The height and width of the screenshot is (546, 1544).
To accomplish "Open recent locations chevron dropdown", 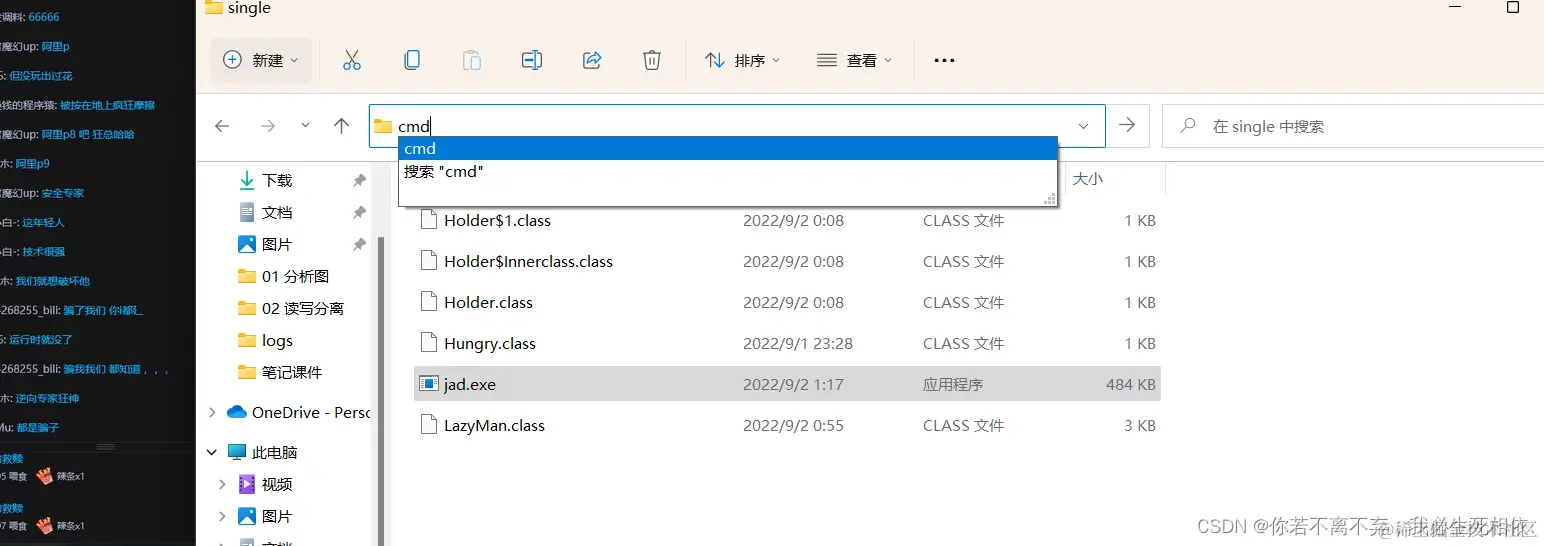I will pos(305,126).
